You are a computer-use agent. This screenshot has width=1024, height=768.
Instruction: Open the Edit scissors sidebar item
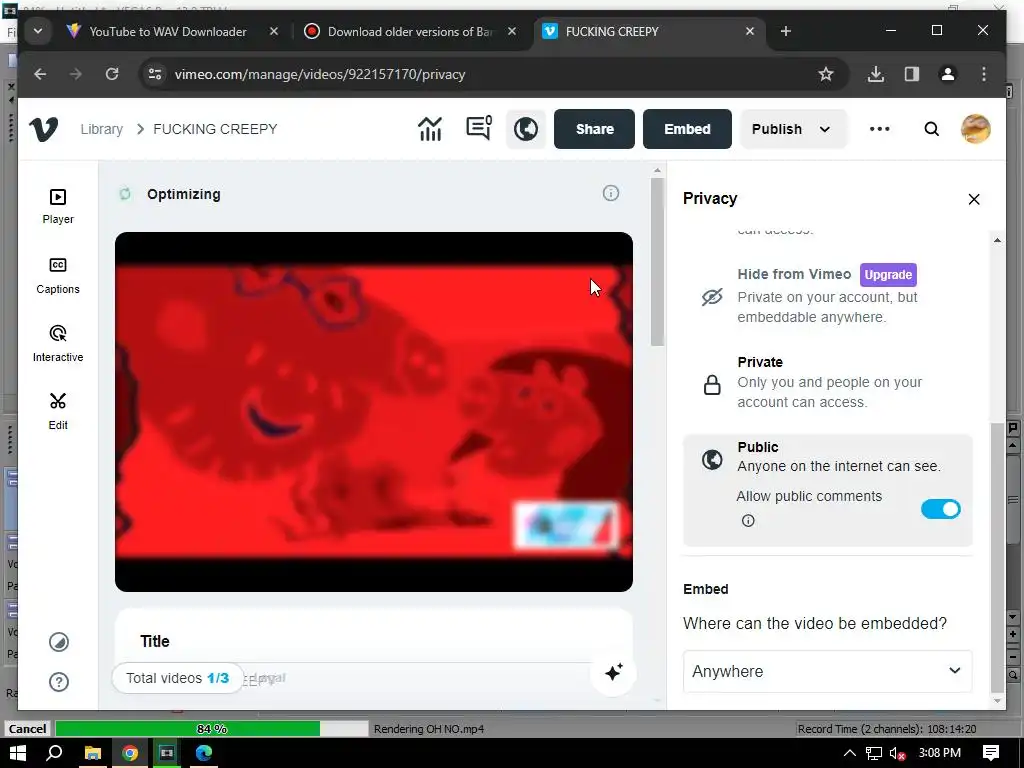pos(58,411)
